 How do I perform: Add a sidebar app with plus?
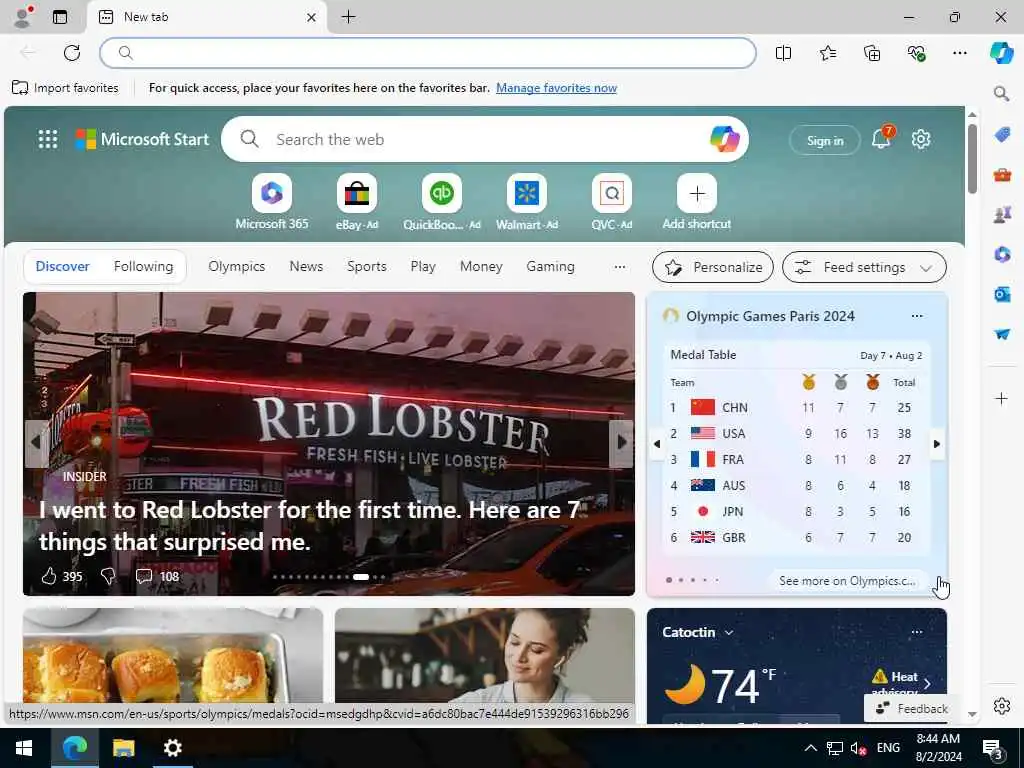click(x=1002, y=398)
